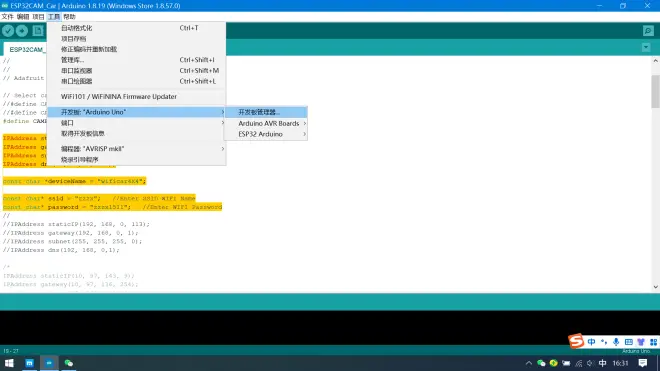This screenshot has width=660, height=371.
Task: Expand the ESP32 Arduino submenu
Action: (266, 134)
